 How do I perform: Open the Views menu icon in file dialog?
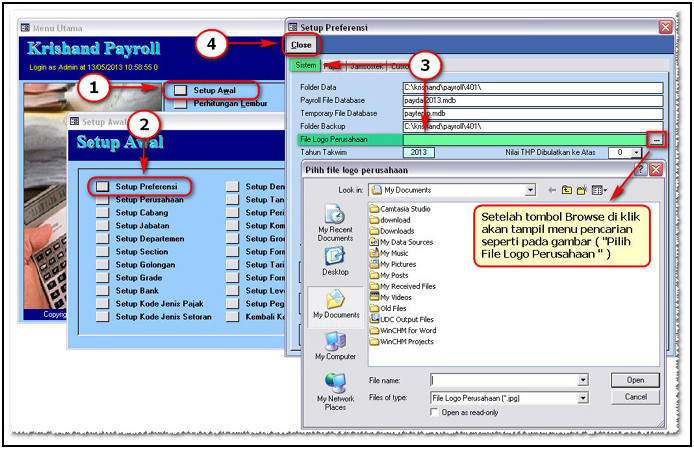click(x=599, y=190)
